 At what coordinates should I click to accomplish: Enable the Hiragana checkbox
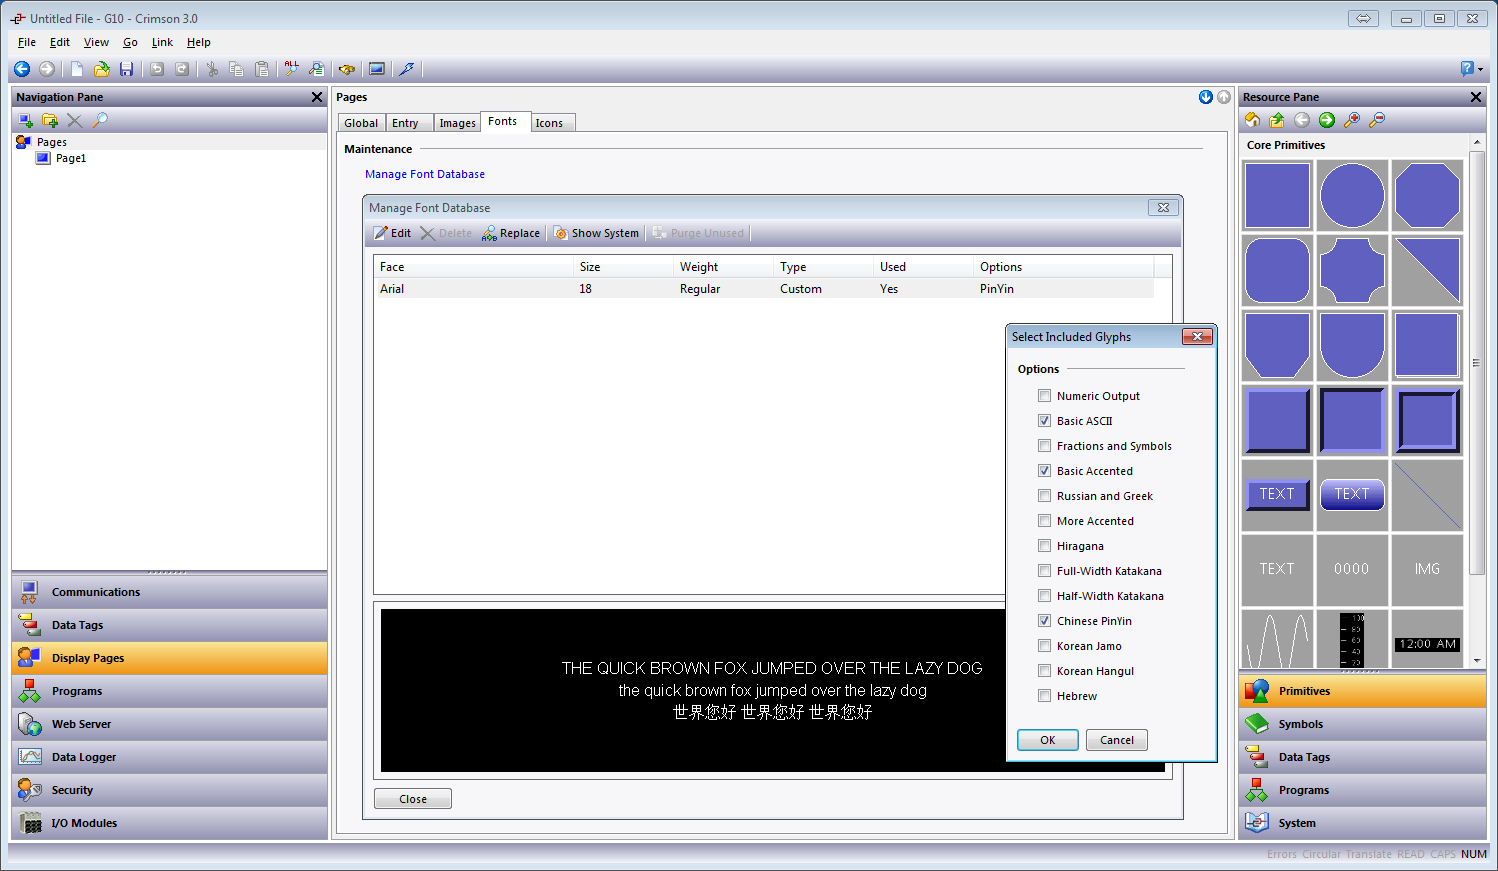click(x=1044, y=546)
